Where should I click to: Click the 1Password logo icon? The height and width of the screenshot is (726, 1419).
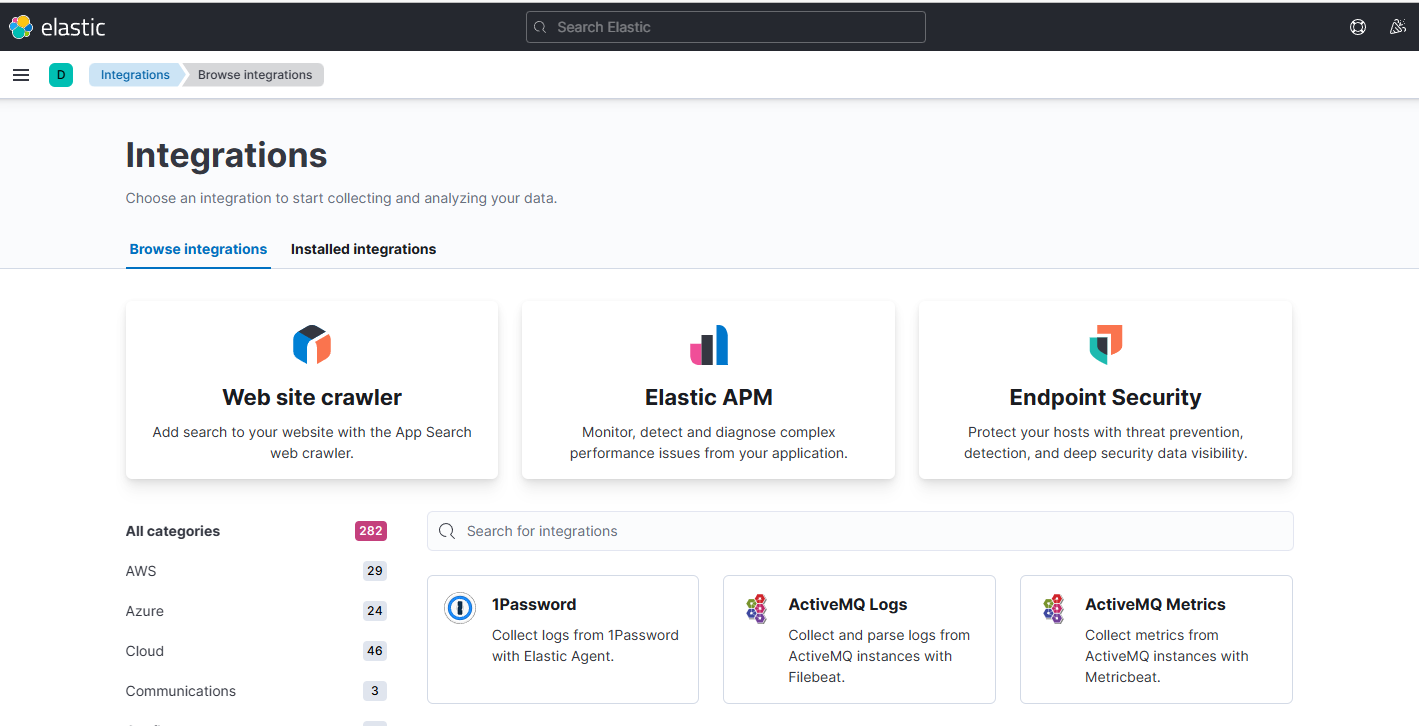click(x=460, y=607)
